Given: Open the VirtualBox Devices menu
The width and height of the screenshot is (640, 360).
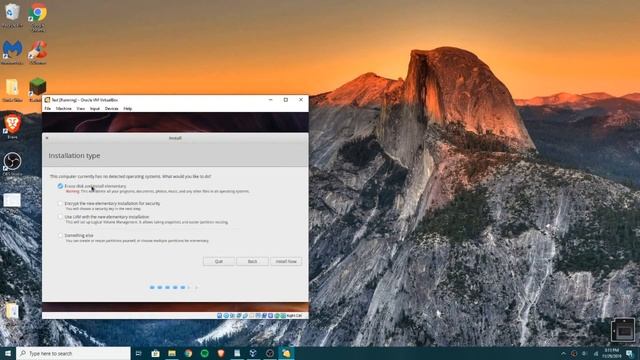Looking at the screenshot, I should (x=111, y=109).
